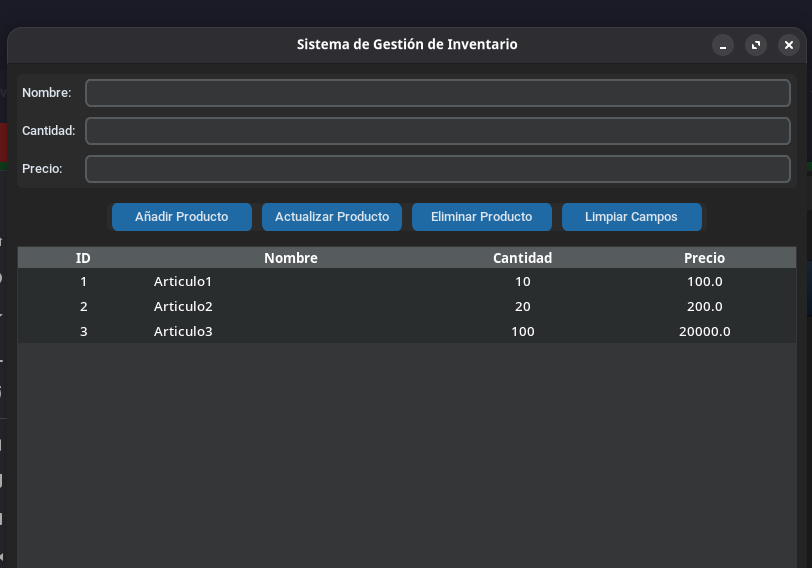Click Limpiar Campos to clear the form
This screenshot has width=812, height=568.
click(x=631, y=217)
